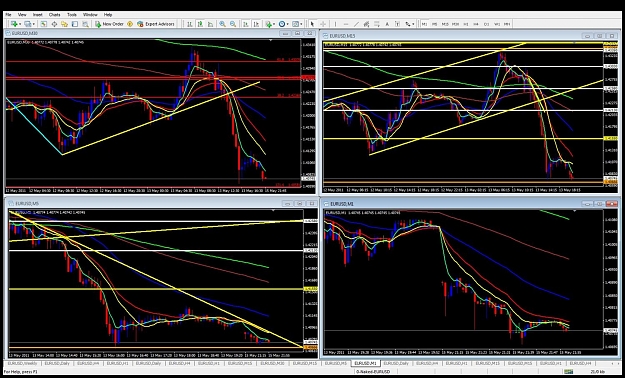625x378 pixels.
Task: Select the text label tool
Action: point(397,24)
